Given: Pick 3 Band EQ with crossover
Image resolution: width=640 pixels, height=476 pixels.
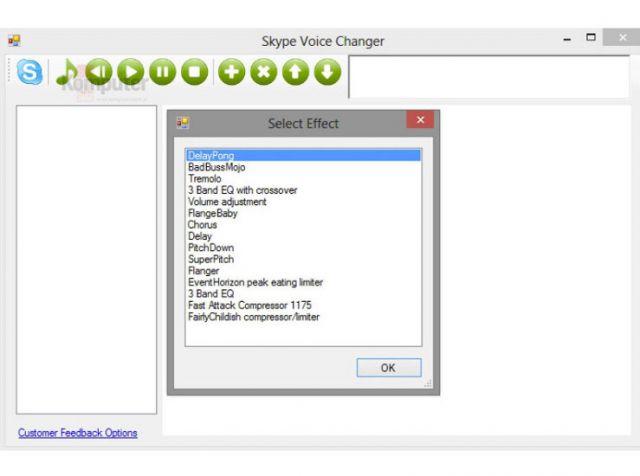Looking at the screenshot, I should click(303, 190).
